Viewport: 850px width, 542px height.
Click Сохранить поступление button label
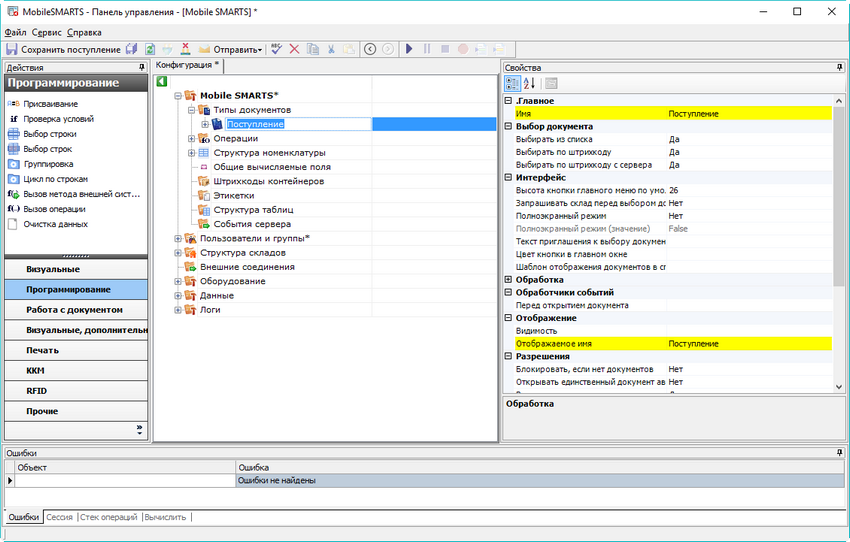(71, 49)
